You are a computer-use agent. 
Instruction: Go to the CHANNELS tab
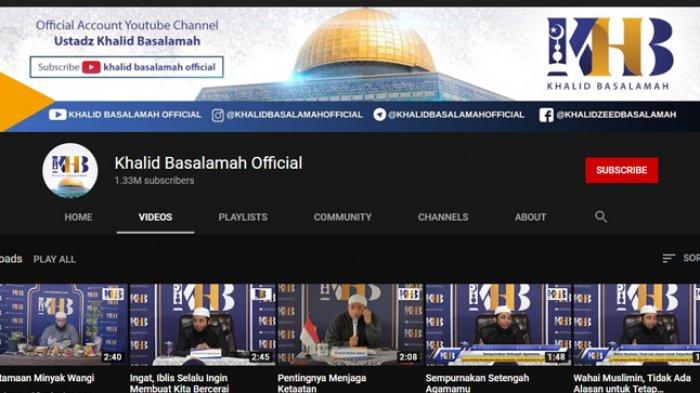[443, 217]
